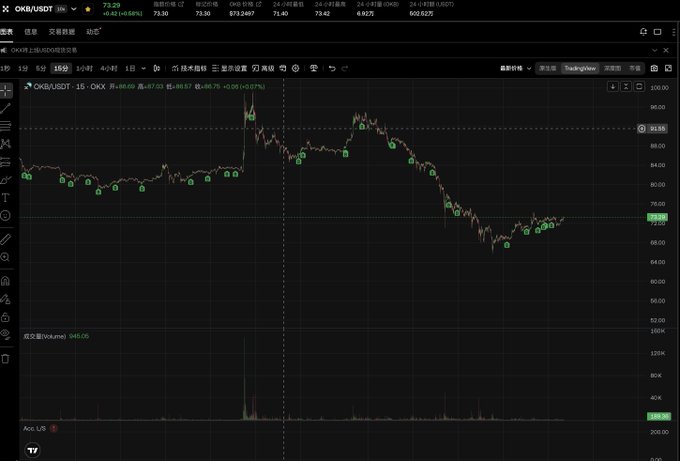Viewport: 680px width, 461px height.
Task: Open the 10x leverage badge
Action: tap(61, 9)
